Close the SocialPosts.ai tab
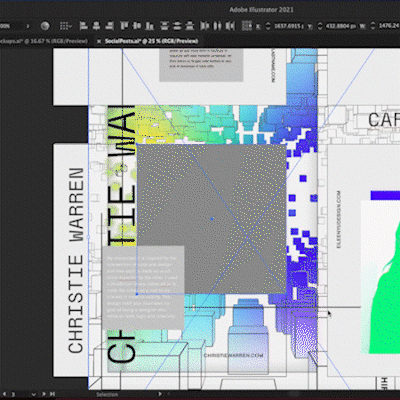Viewport: 400px width, 400px height. tap(99, 41)
